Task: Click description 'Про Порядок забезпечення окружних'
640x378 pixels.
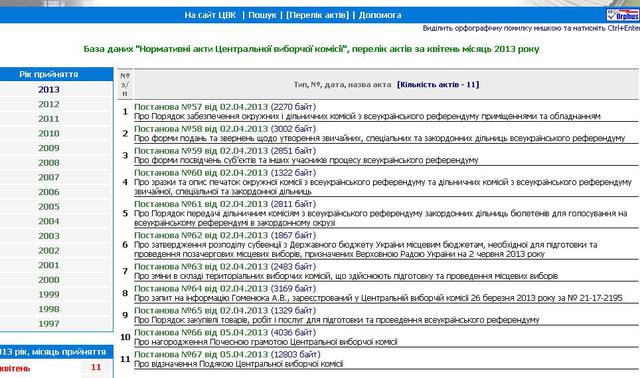Action: 367,116
